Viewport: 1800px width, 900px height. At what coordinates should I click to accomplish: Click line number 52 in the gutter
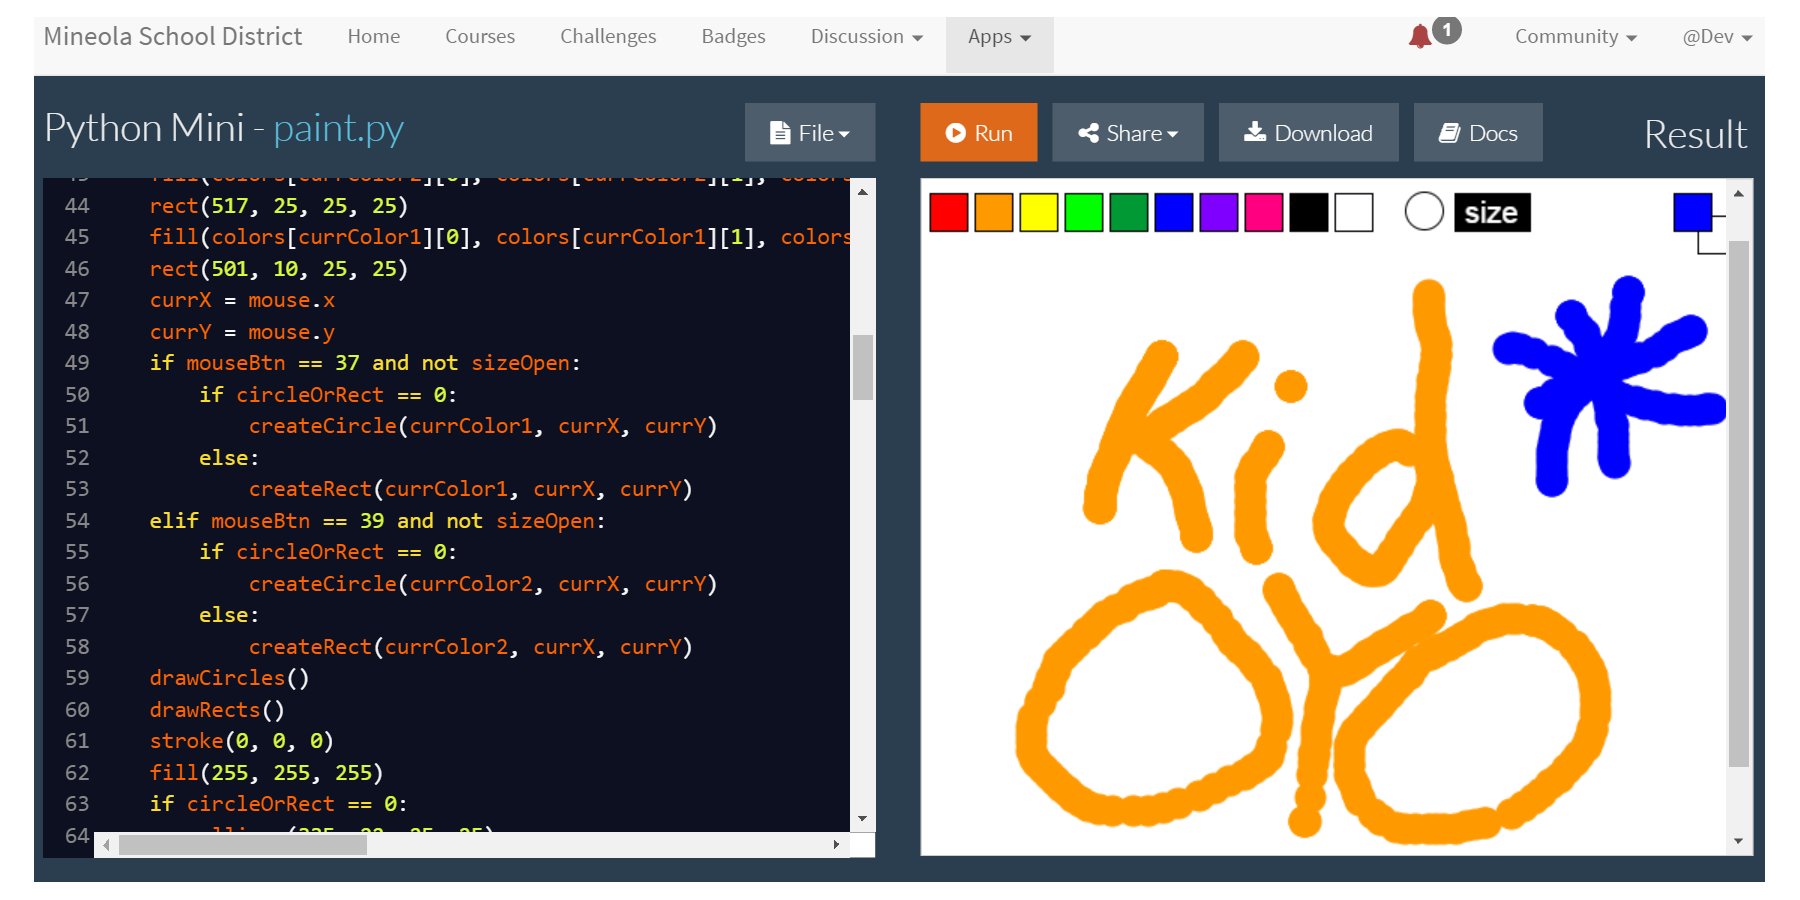coord(77,458)
